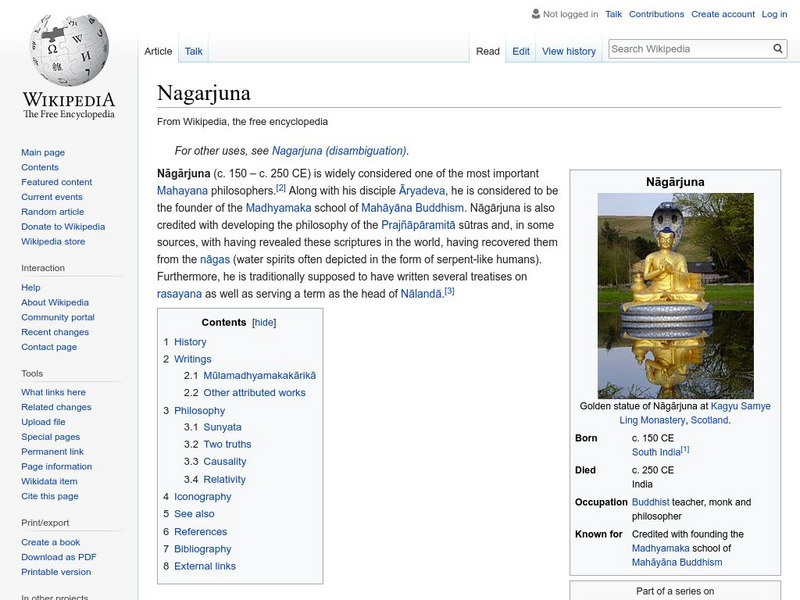Select the Edit tab
Image resolution: width=800 pixels, height=600 pixels.
point(521,51)
